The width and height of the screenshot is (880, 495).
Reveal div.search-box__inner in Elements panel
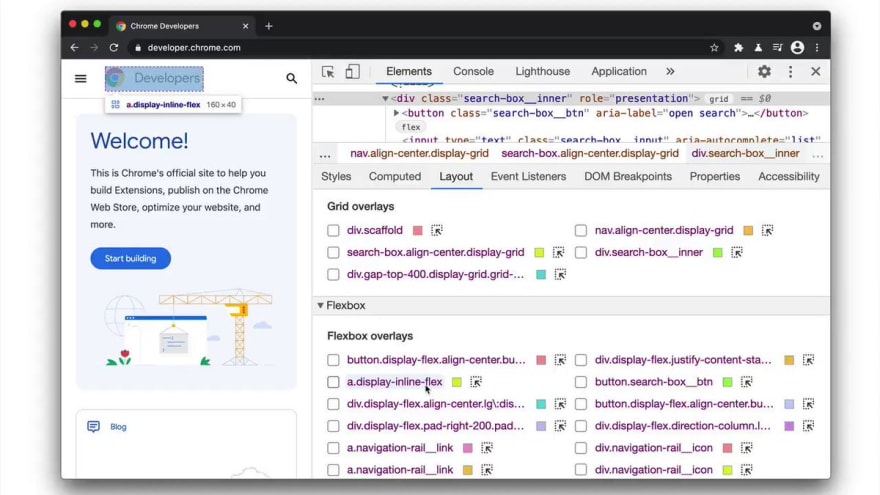pos(737,253)
